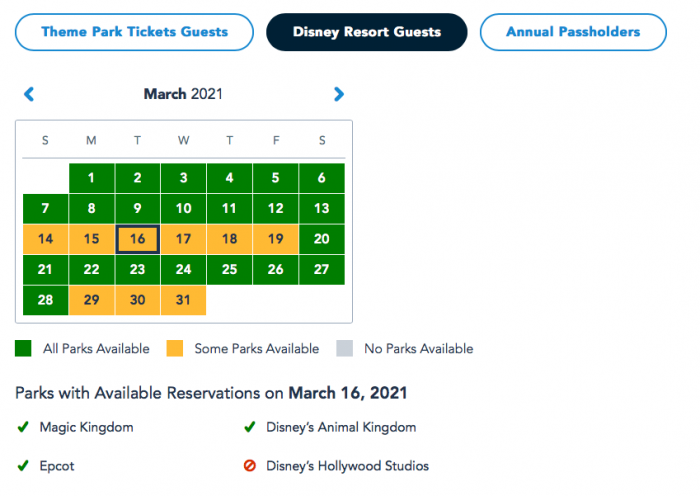Image resolution: width=700 pixels, height=496 pixels.
Task: Click the green checkmark beside Epcot
Action: 23,466
